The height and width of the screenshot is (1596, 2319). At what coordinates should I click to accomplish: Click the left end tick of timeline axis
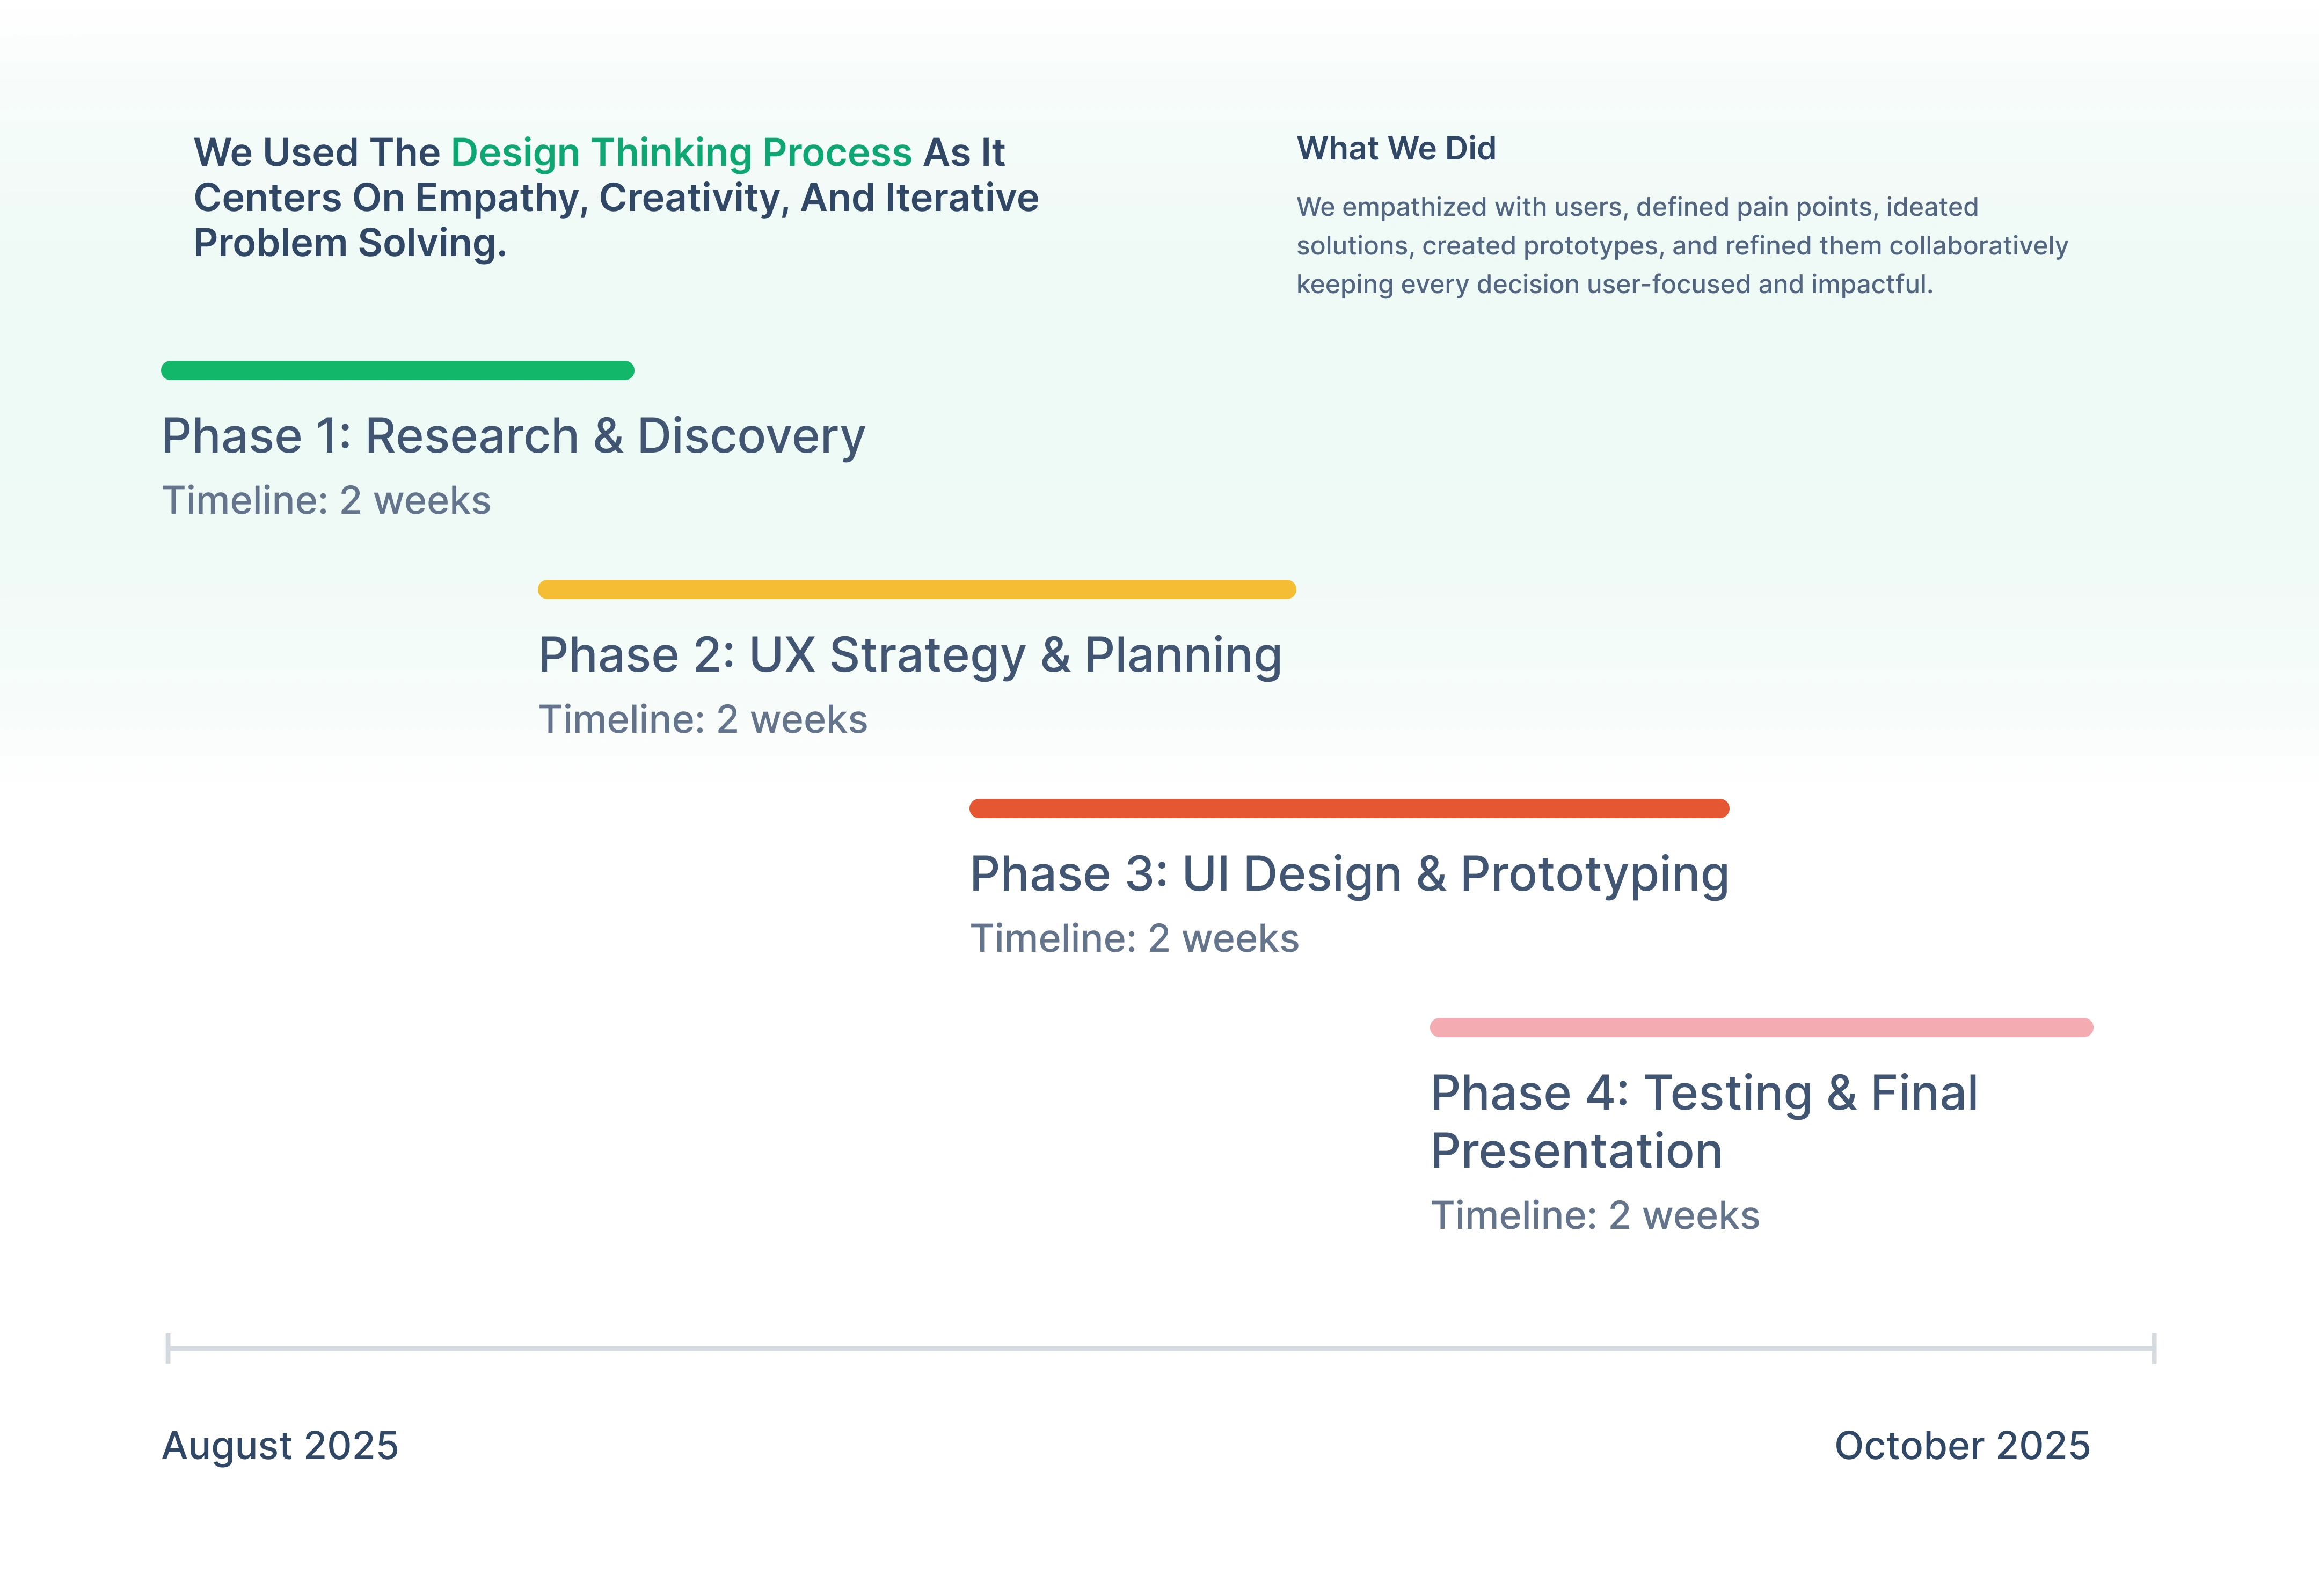(168, 1348)
